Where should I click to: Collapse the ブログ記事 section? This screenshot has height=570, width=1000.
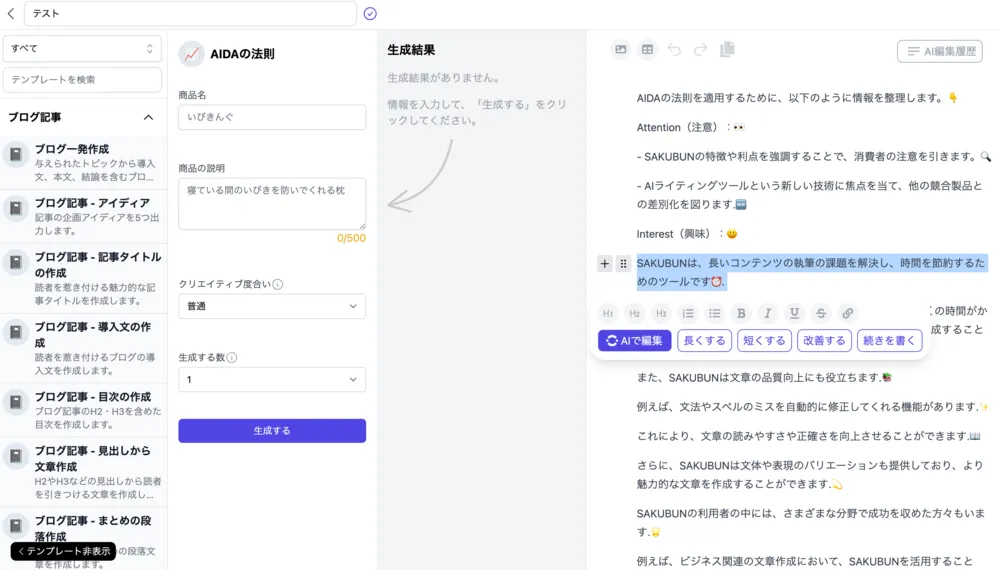(148, 117)
